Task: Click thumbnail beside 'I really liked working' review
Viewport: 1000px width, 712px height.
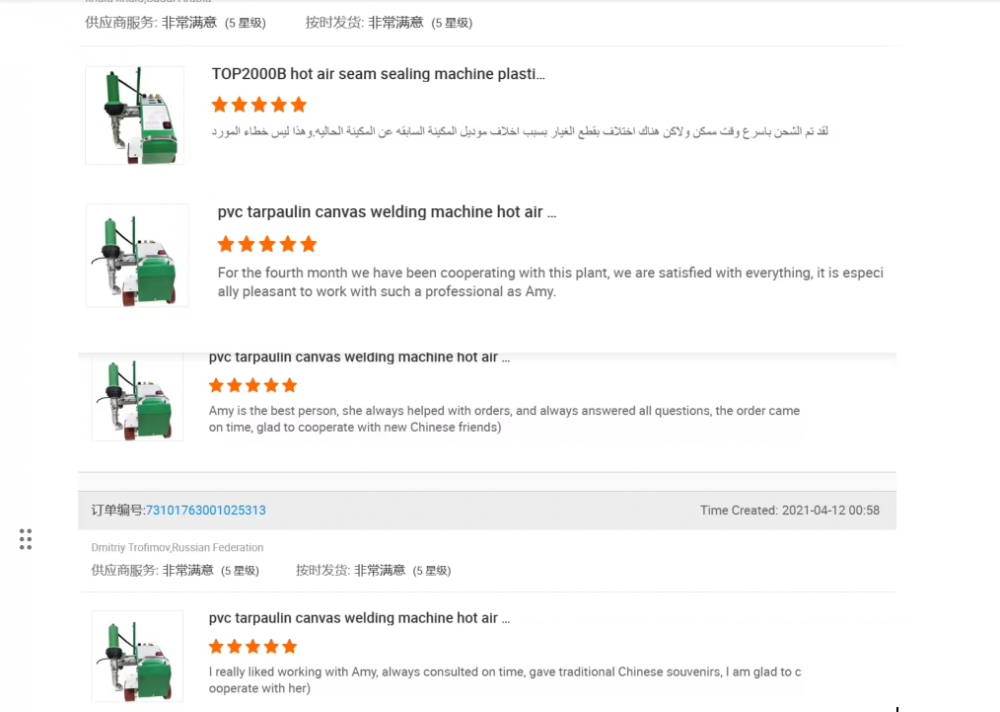Action: 137,656
